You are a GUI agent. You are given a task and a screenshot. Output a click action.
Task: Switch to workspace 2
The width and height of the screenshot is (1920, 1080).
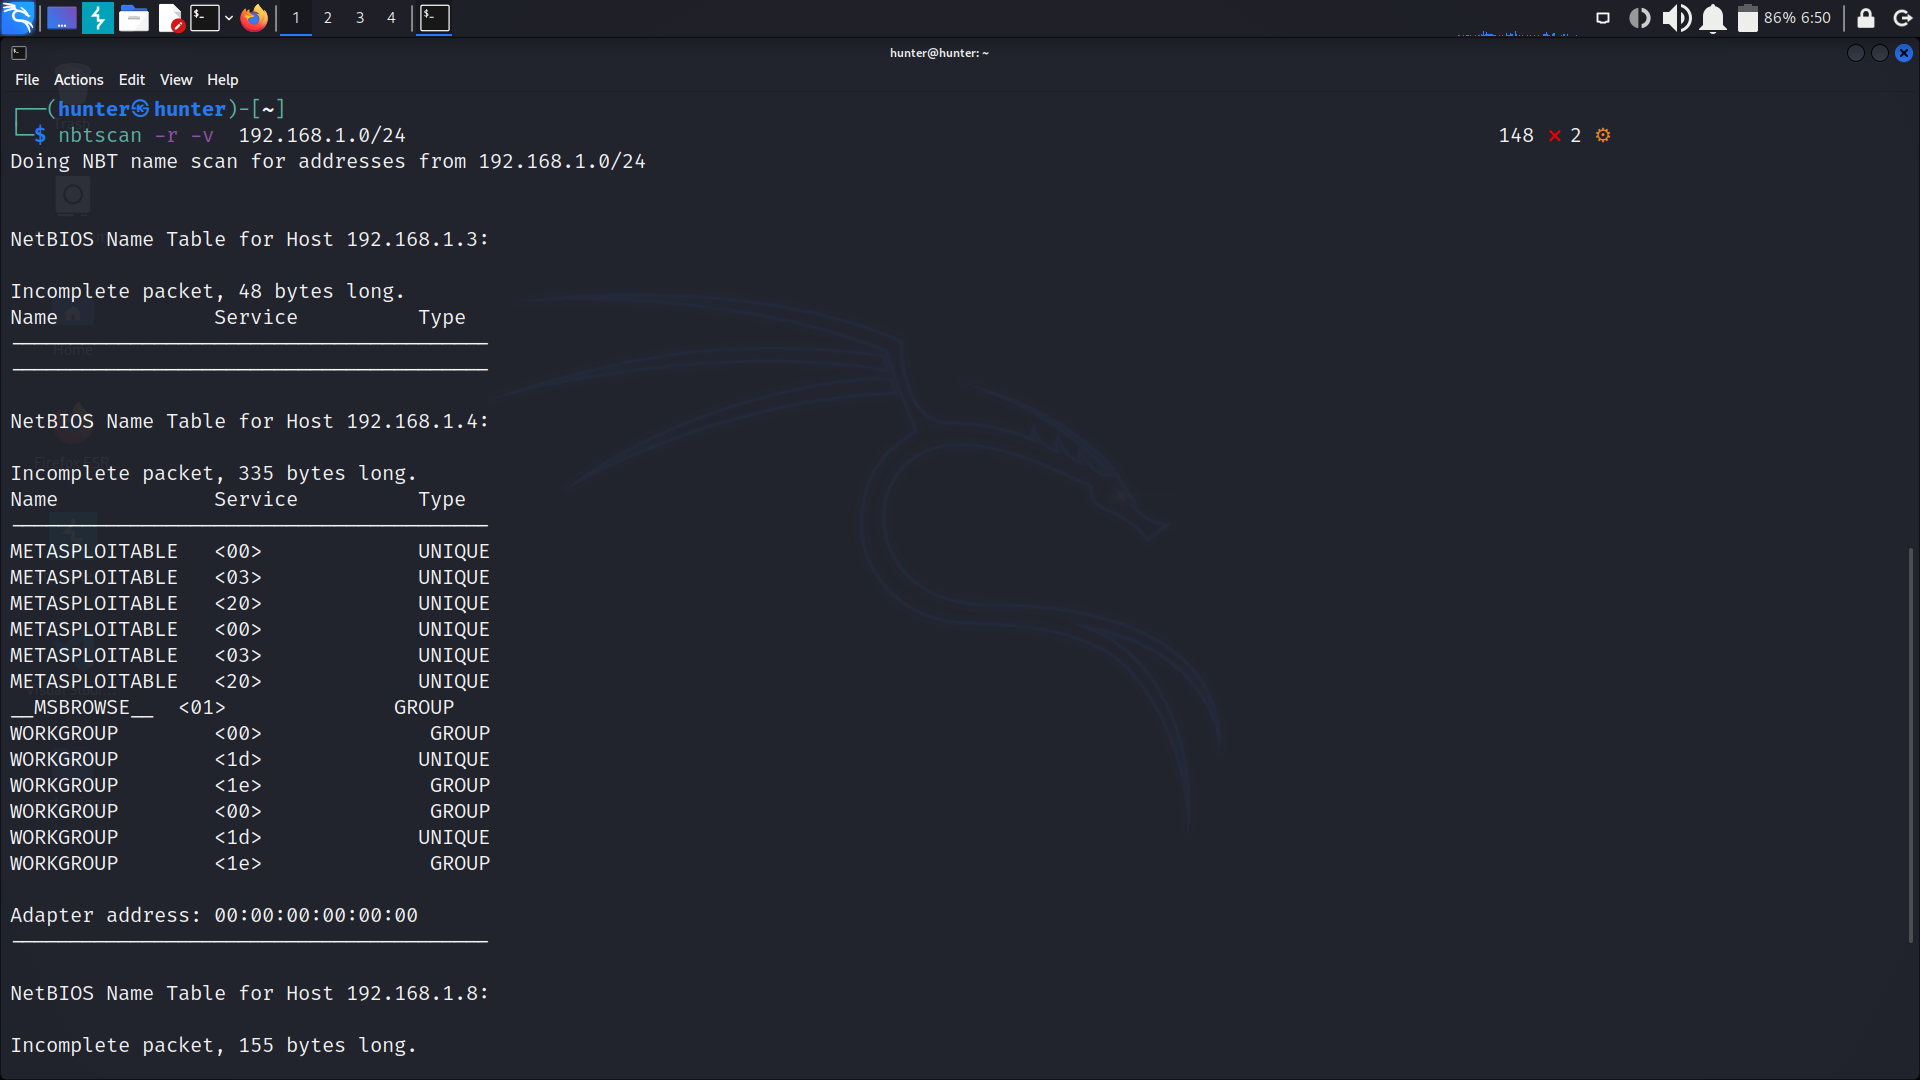pyautogui.click(x=327, y=17)
